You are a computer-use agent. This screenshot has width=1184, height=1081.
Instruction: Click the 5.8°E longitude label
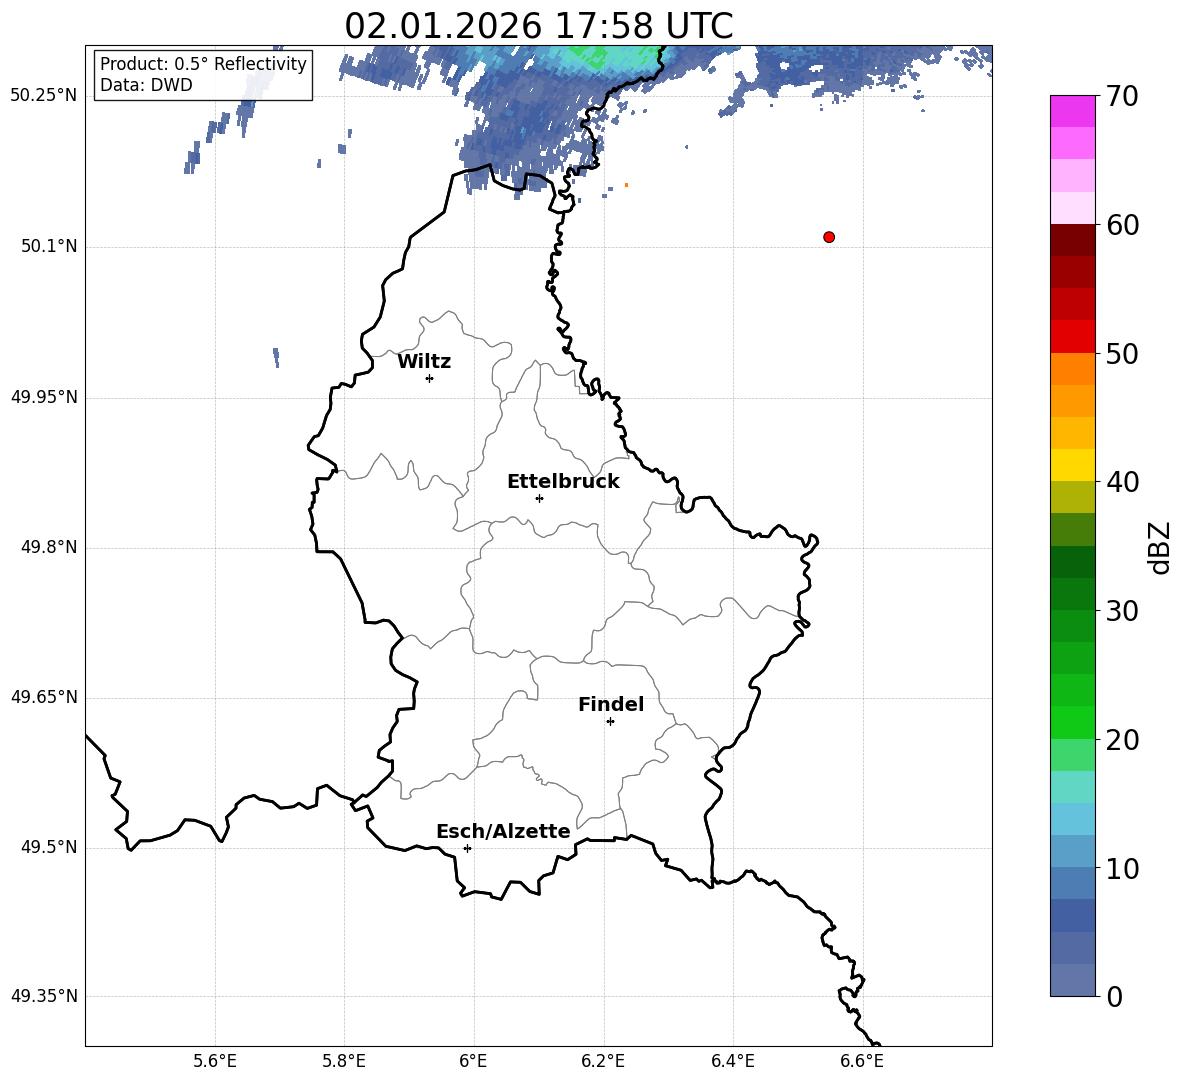[344, 1061]
